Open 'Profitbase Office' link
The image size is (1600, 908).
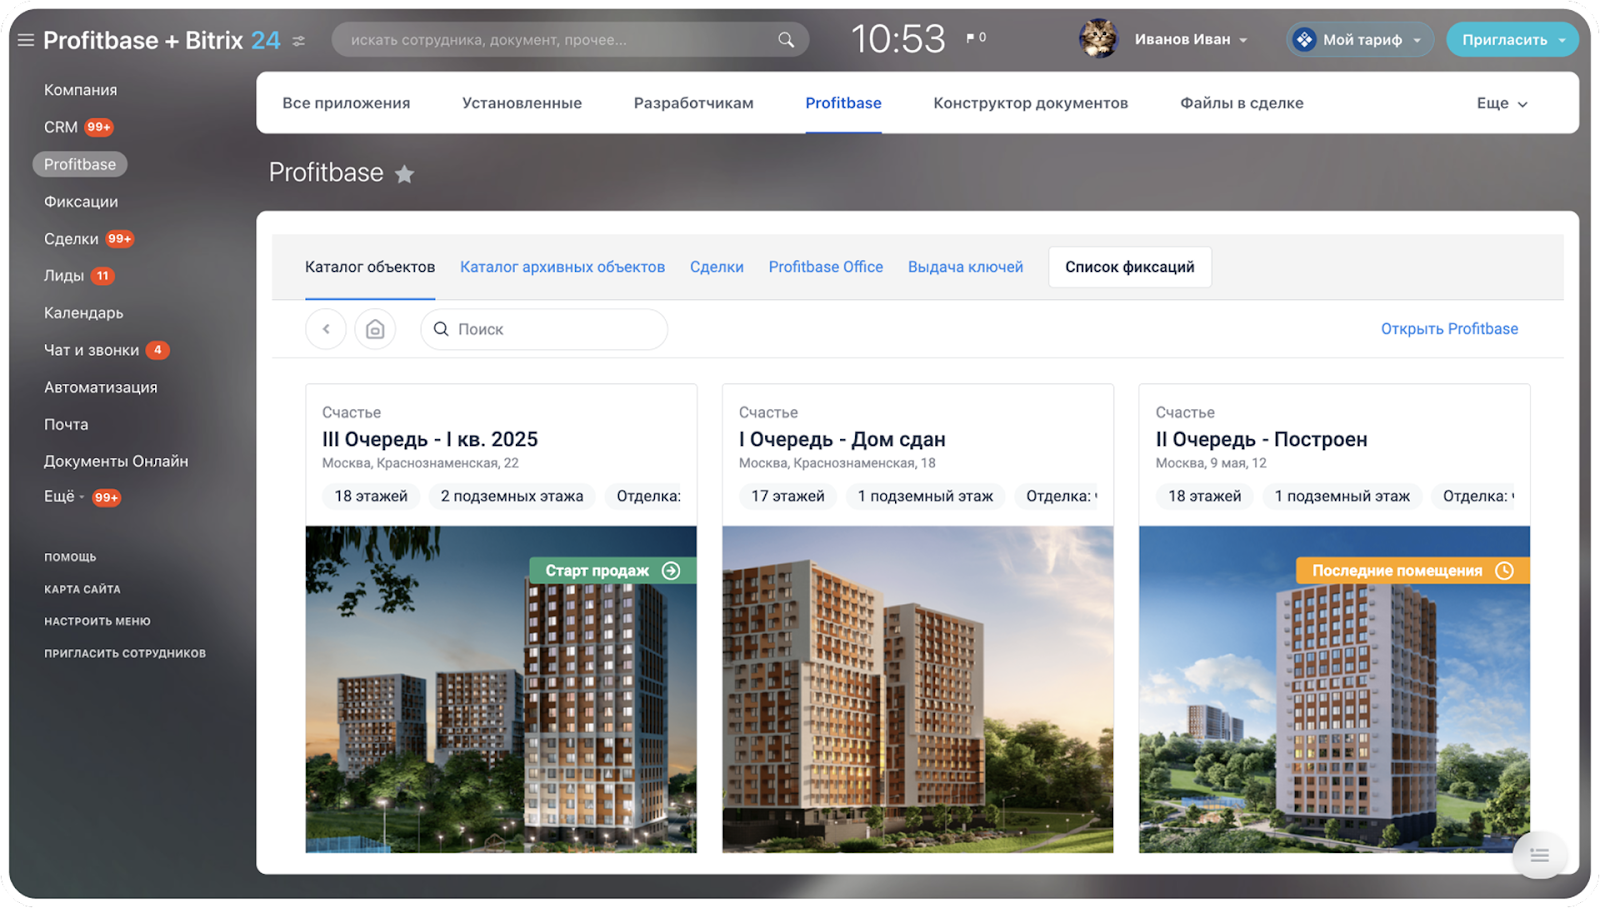tap(826, 267)
